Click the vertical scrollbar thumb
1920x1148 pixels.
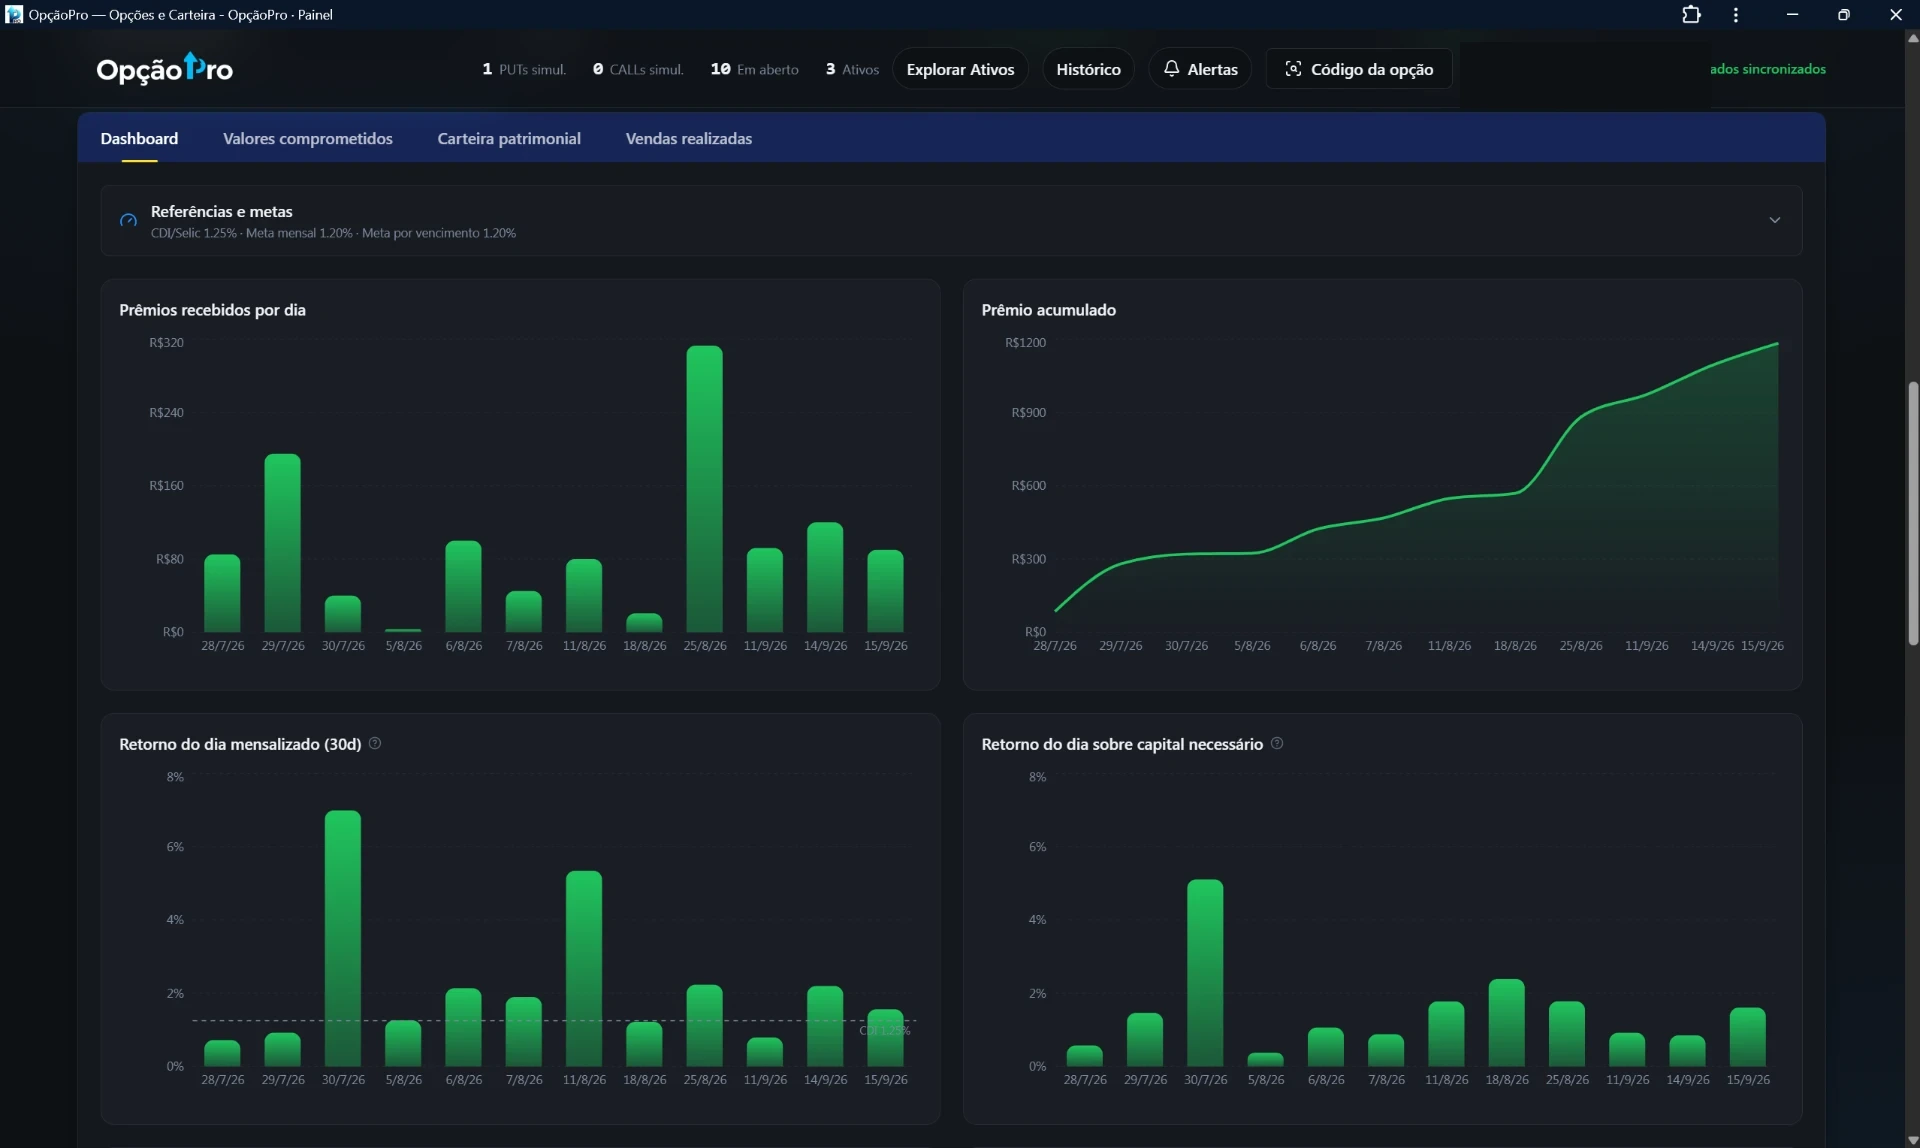(1912, 513)
